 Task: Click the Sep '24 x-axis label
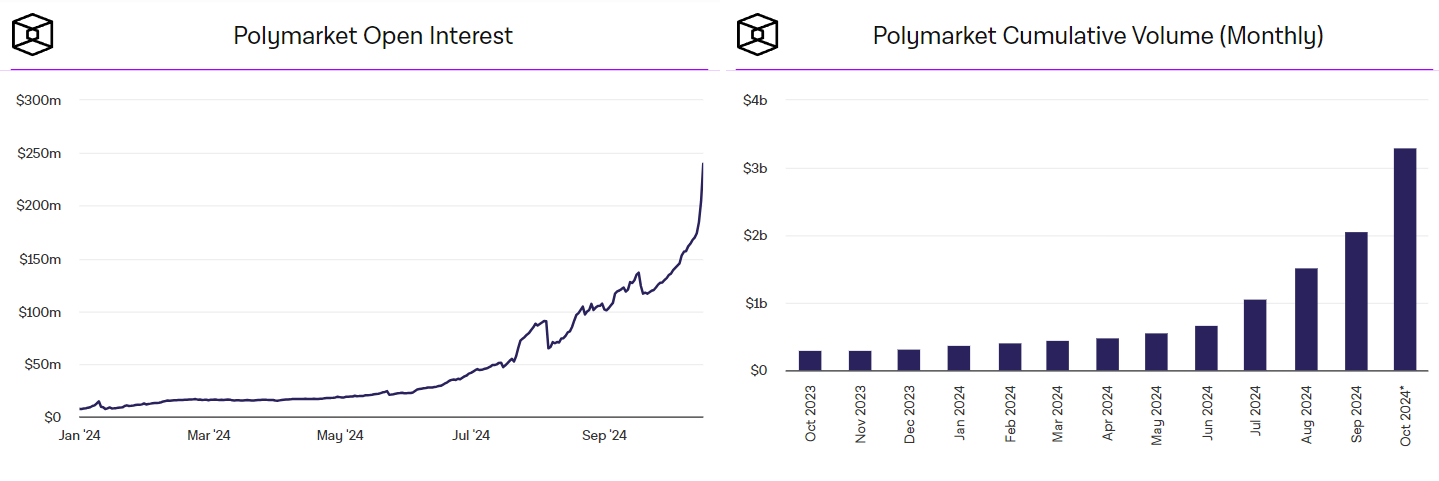(604, 436)
